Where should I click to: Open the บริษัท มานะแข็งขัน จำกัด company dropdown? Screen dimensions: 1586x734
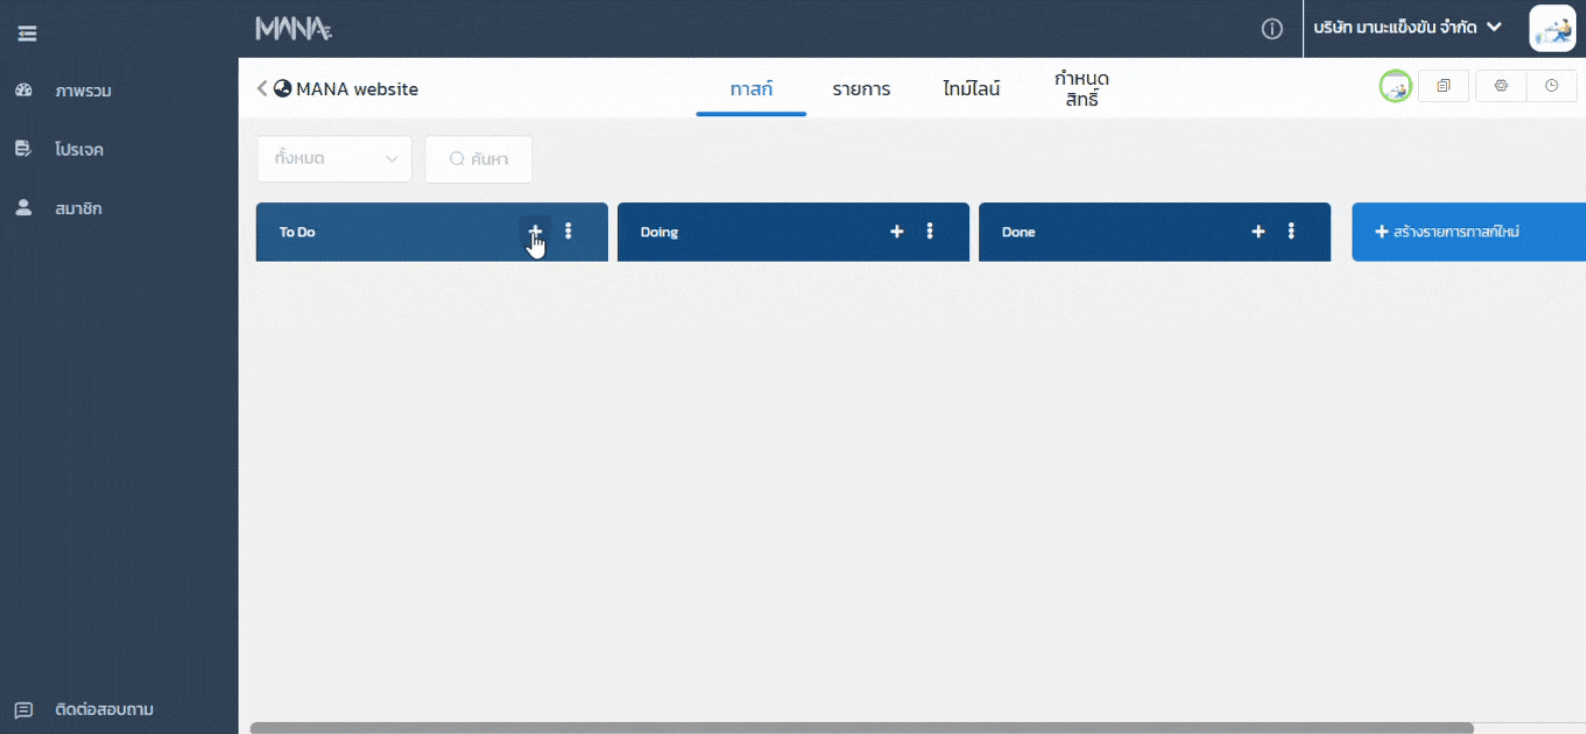(x=1408, y=27)
